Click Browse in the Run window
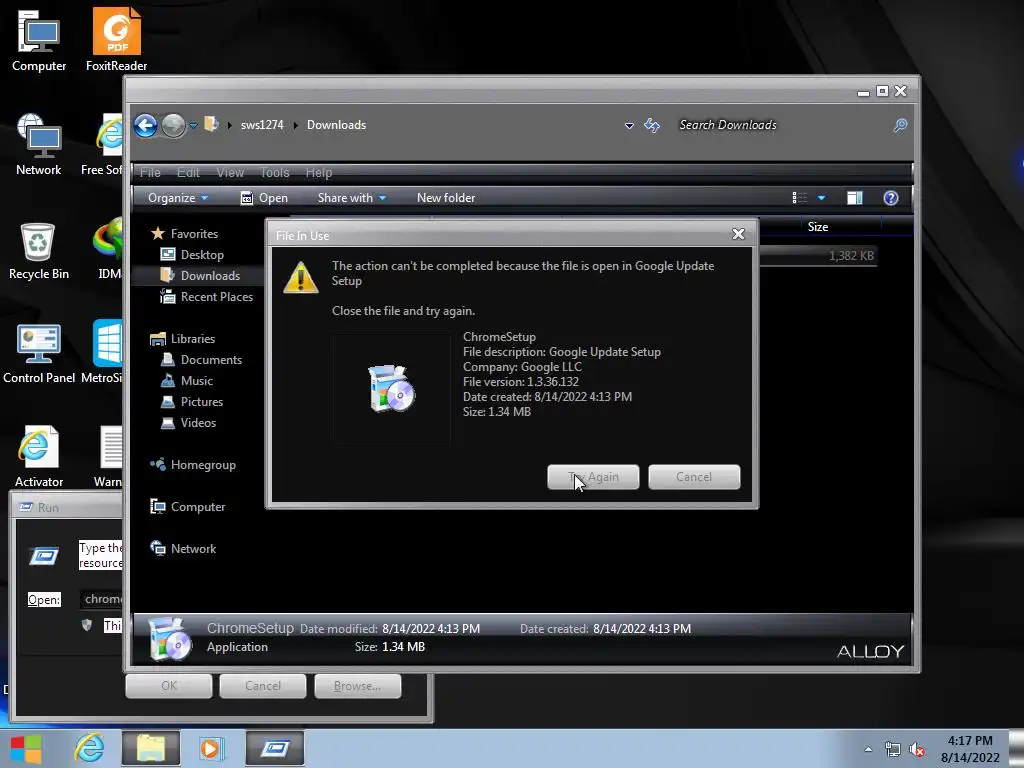Viewport: 1024px width, 768px height. pyautogui.click(x=357, y=686)
